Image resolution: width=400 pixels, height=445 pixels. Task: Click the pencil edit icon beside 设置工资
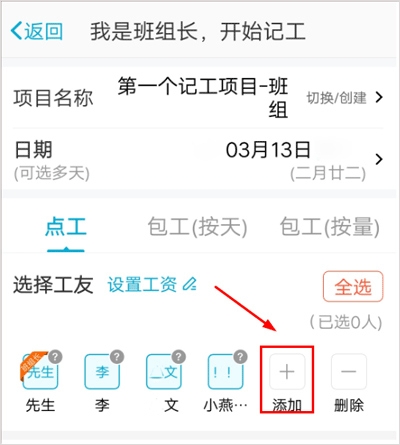[190, 284]
